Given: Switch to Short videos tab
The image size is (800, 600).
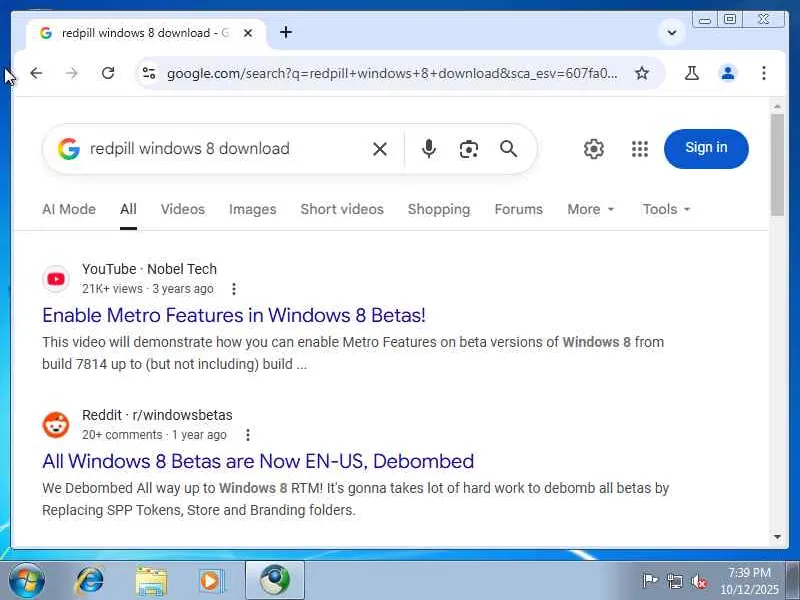Looking at the screenshot, I should point(342,209).
